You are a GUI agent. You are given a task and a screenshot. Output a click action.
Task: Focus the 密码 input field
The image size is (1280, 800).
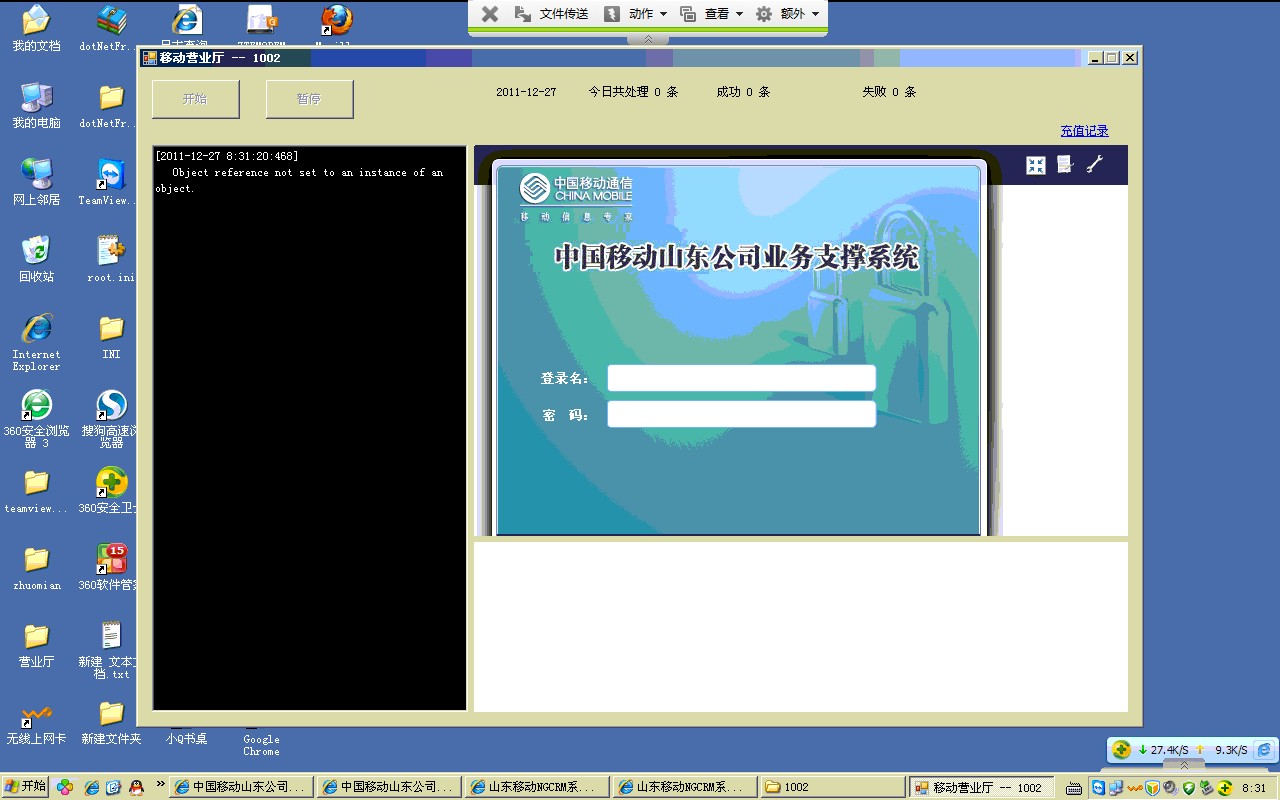click(x=742, y=414)
